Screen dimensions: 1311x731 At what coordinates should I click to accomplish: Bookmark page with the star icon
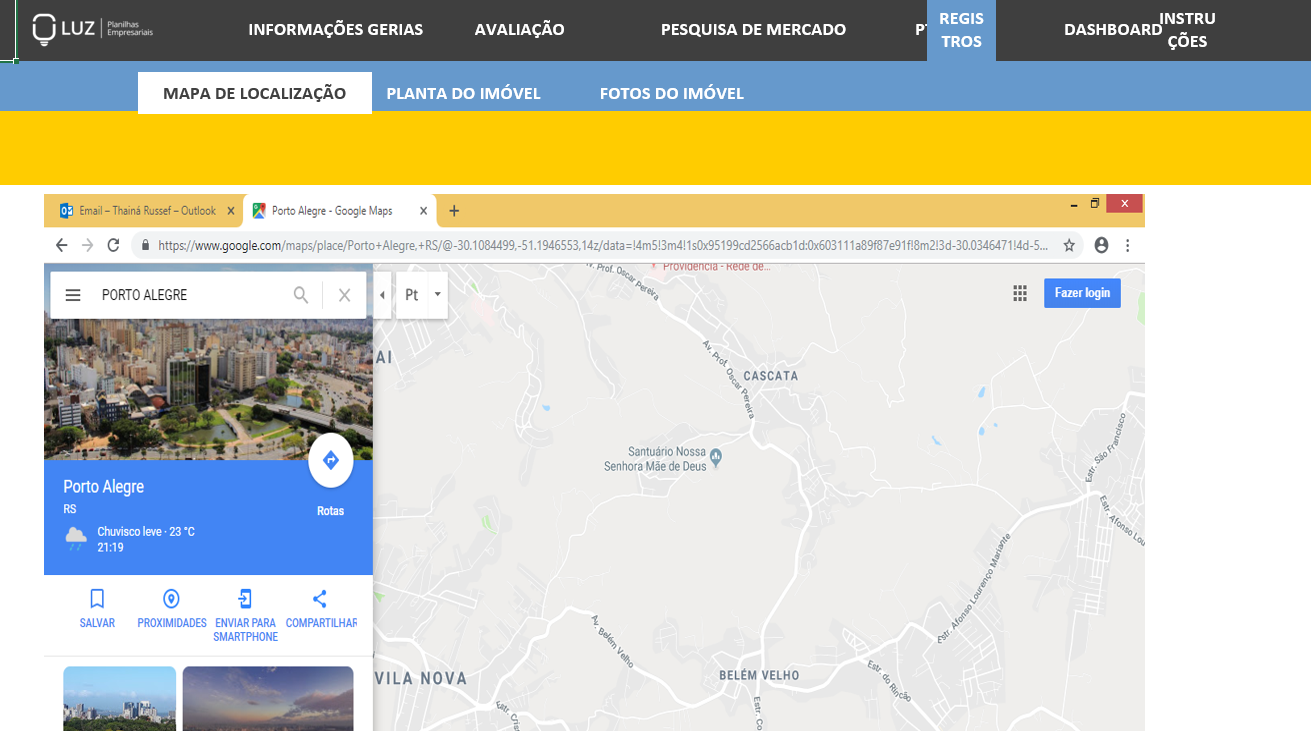click(x=1069, y=245)
